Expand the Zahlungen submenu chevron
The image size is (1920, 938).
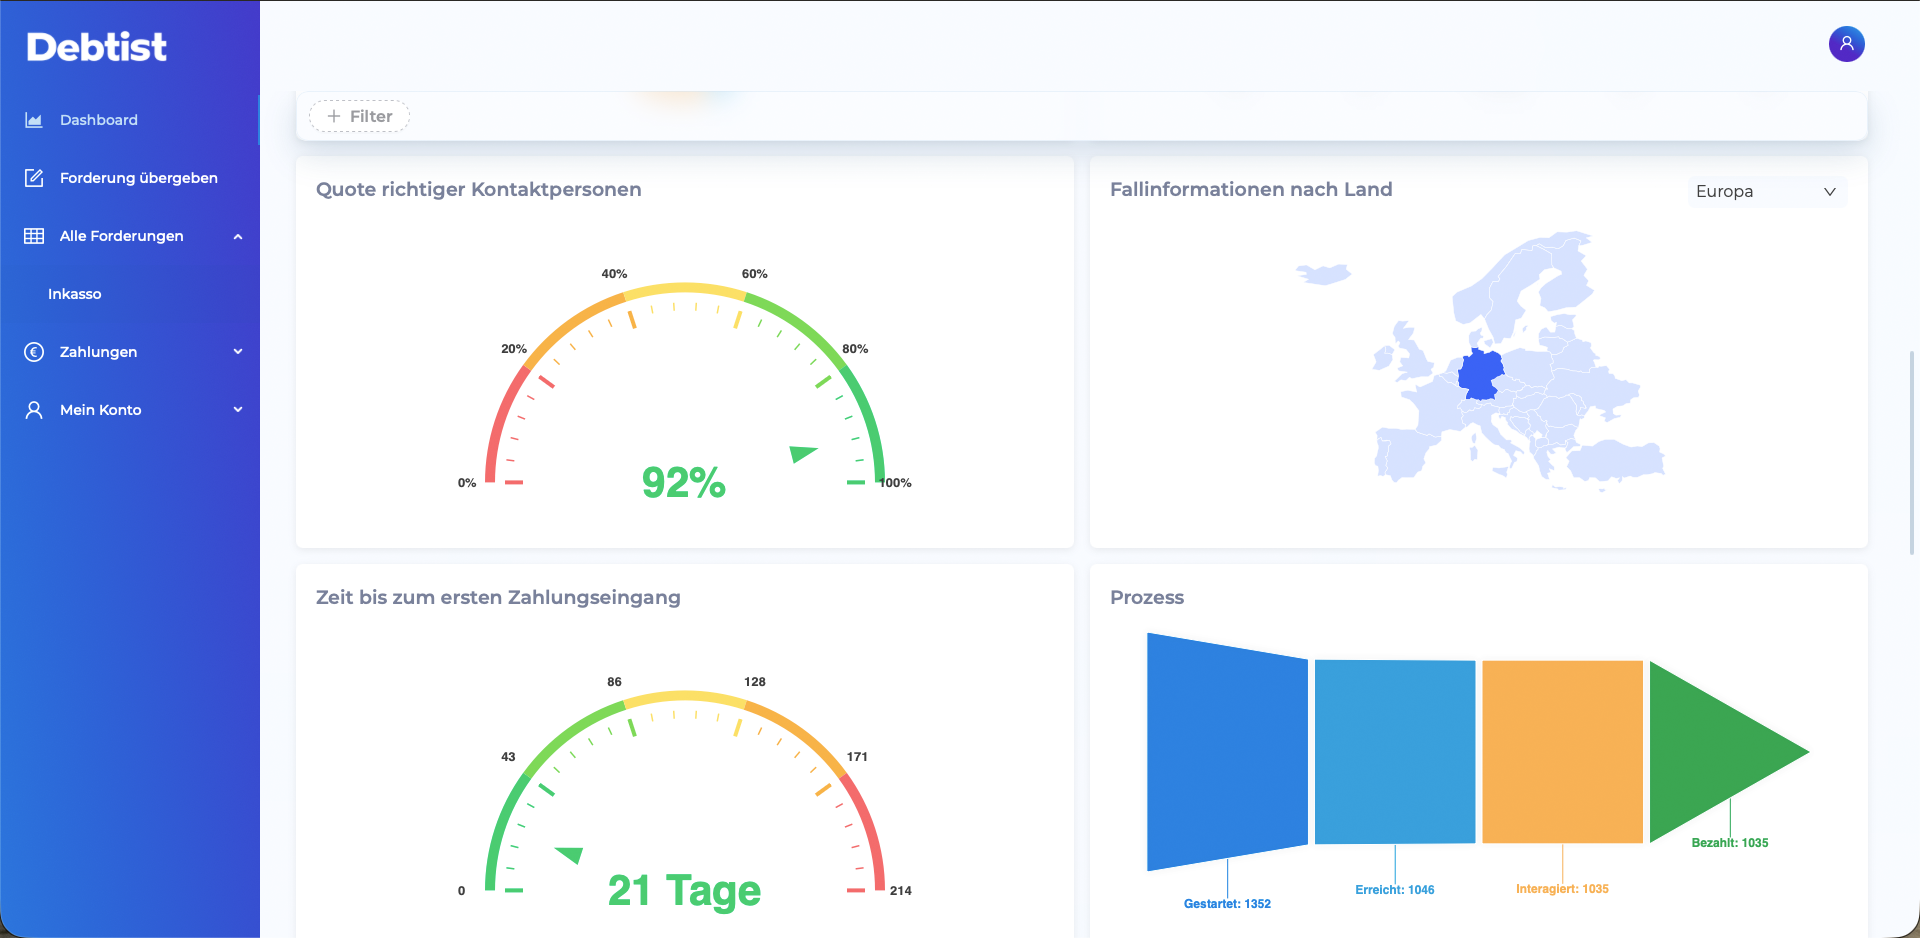tap(238, 352)
